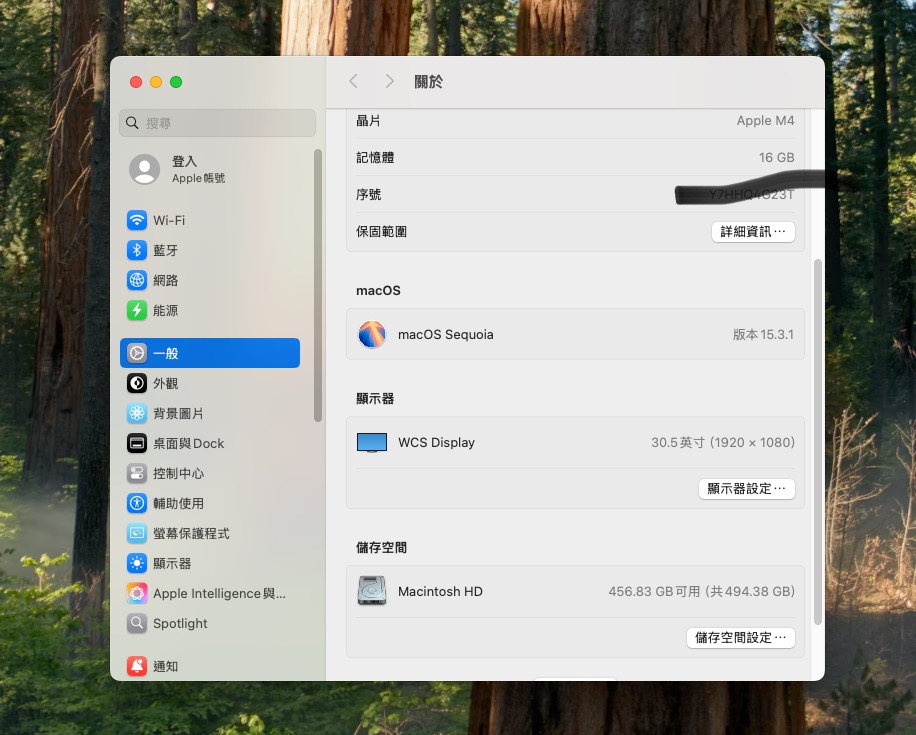Open the 通知 bell icon
The height and width of the screenshot is (735, 916).
point(137,666)
